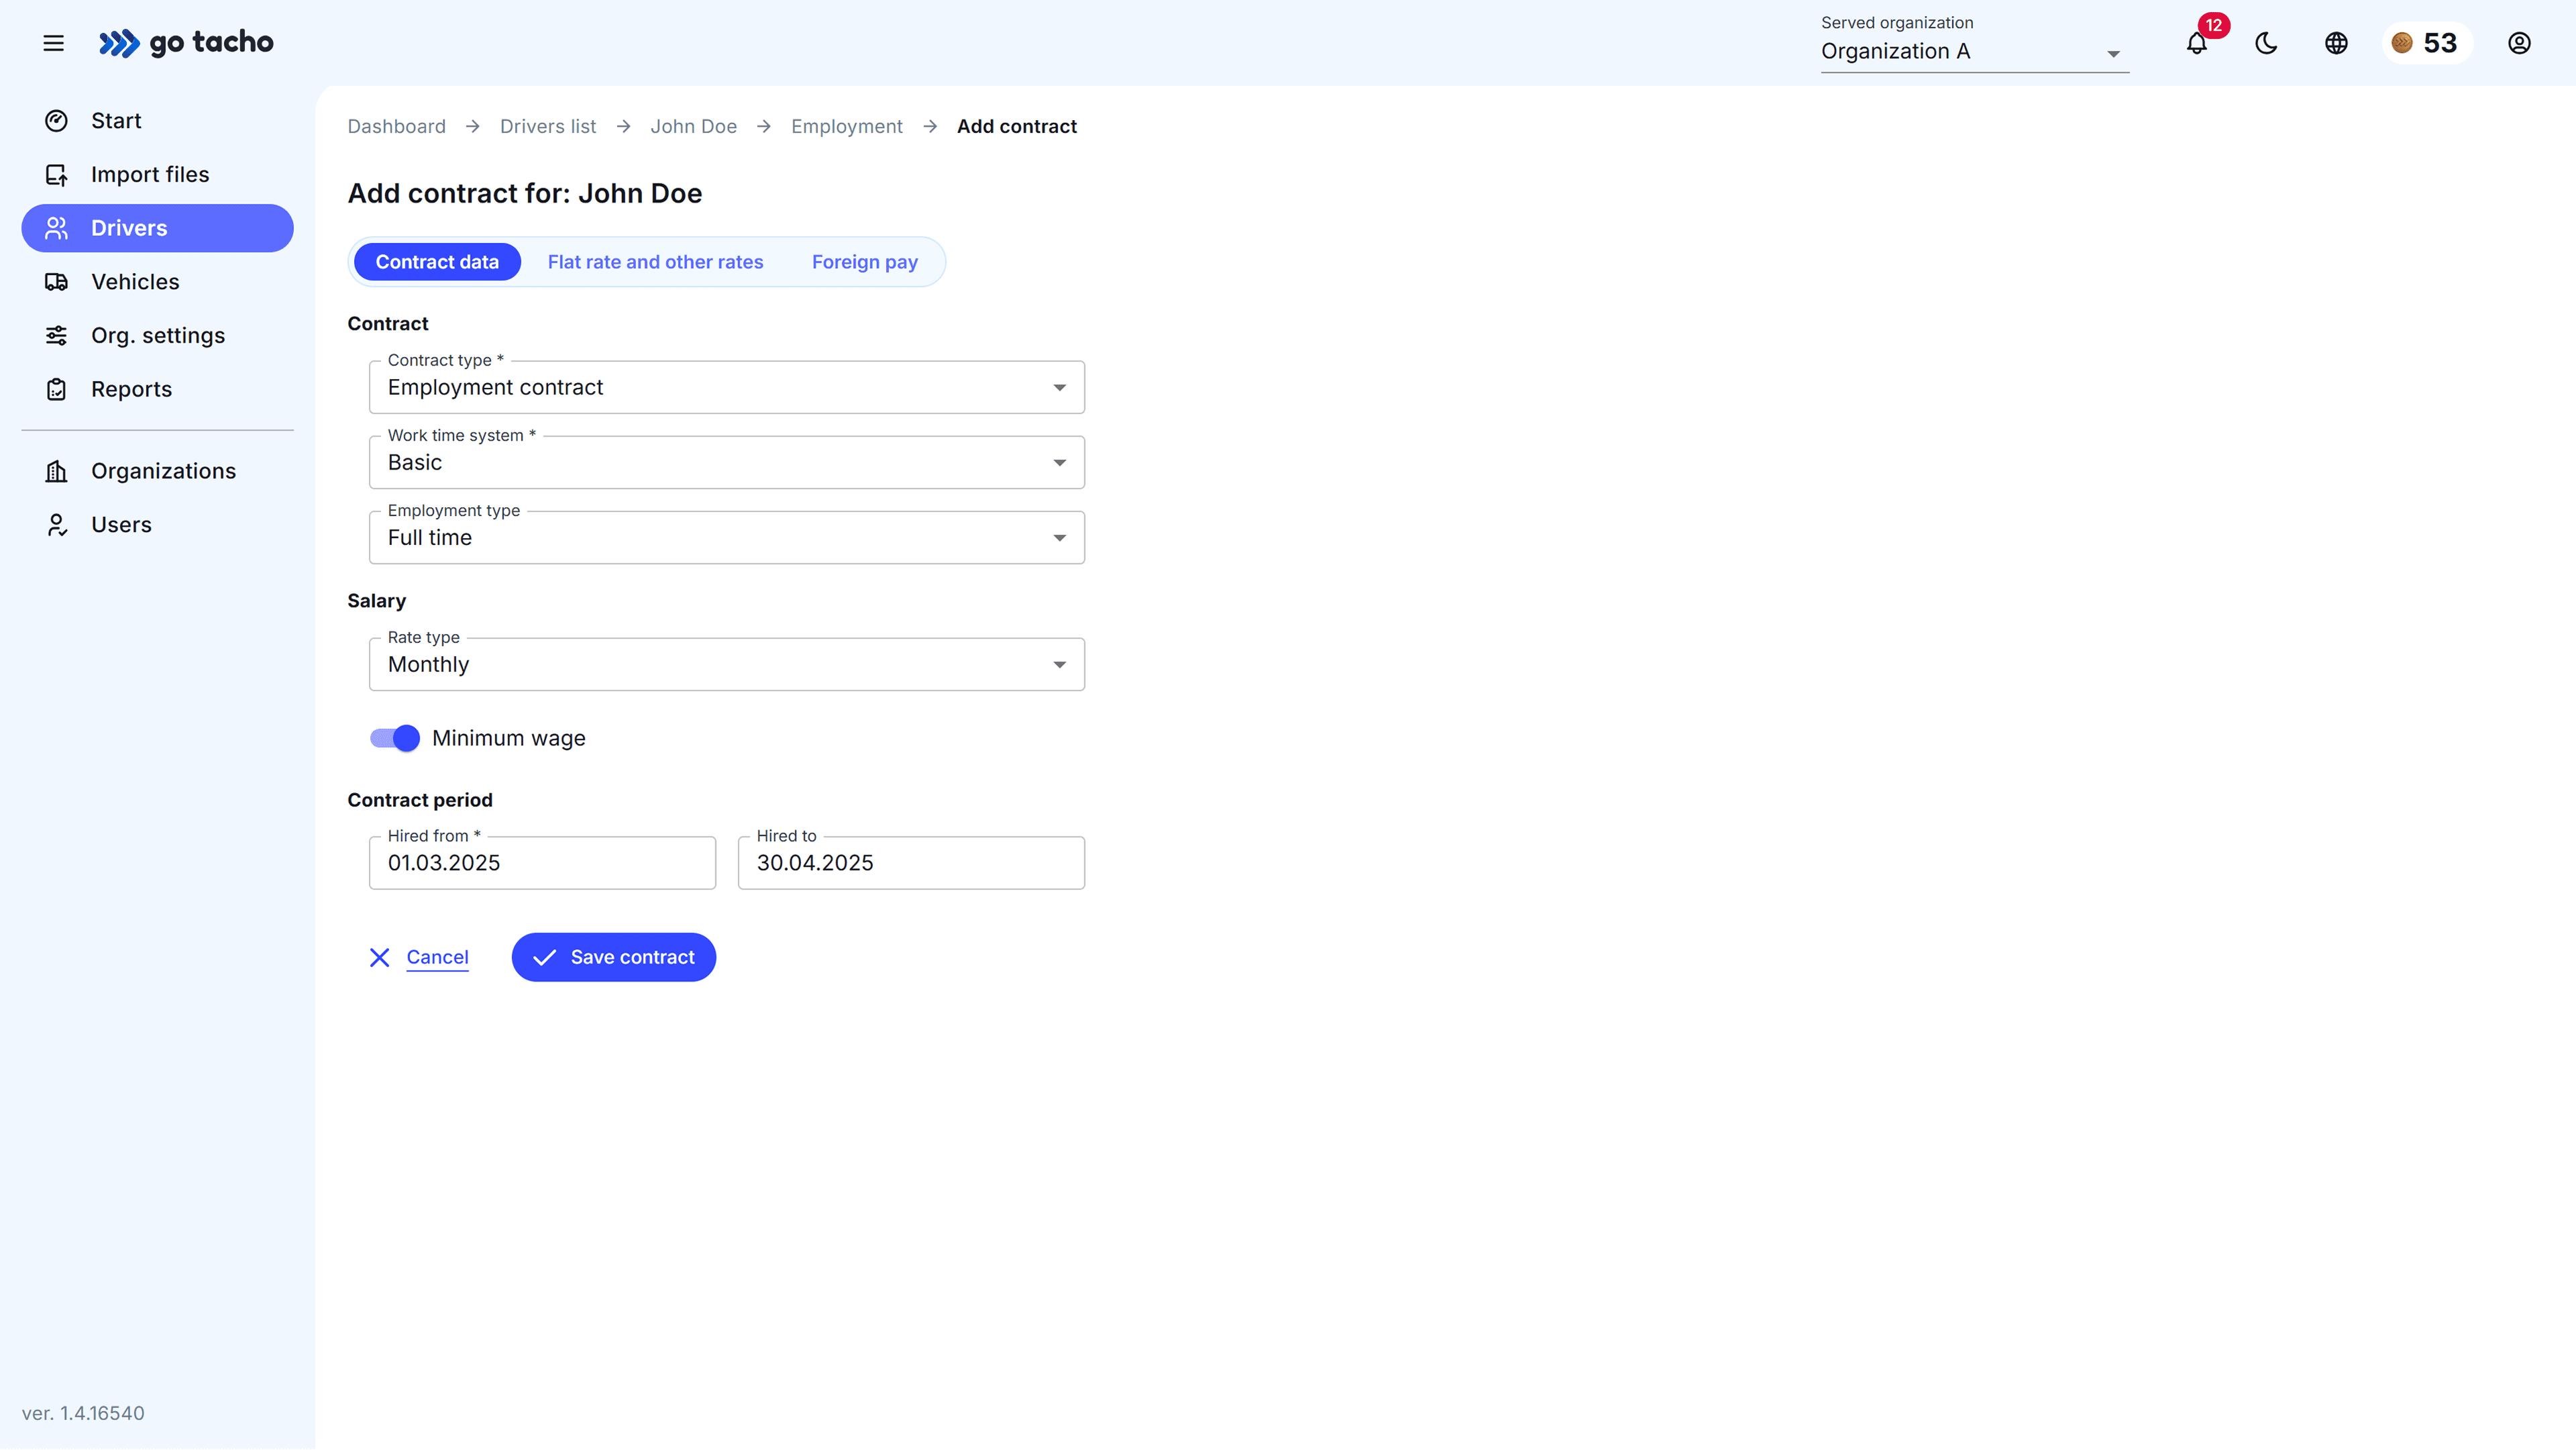Go back via the Drivers list breadcrumb

point(547,126)
